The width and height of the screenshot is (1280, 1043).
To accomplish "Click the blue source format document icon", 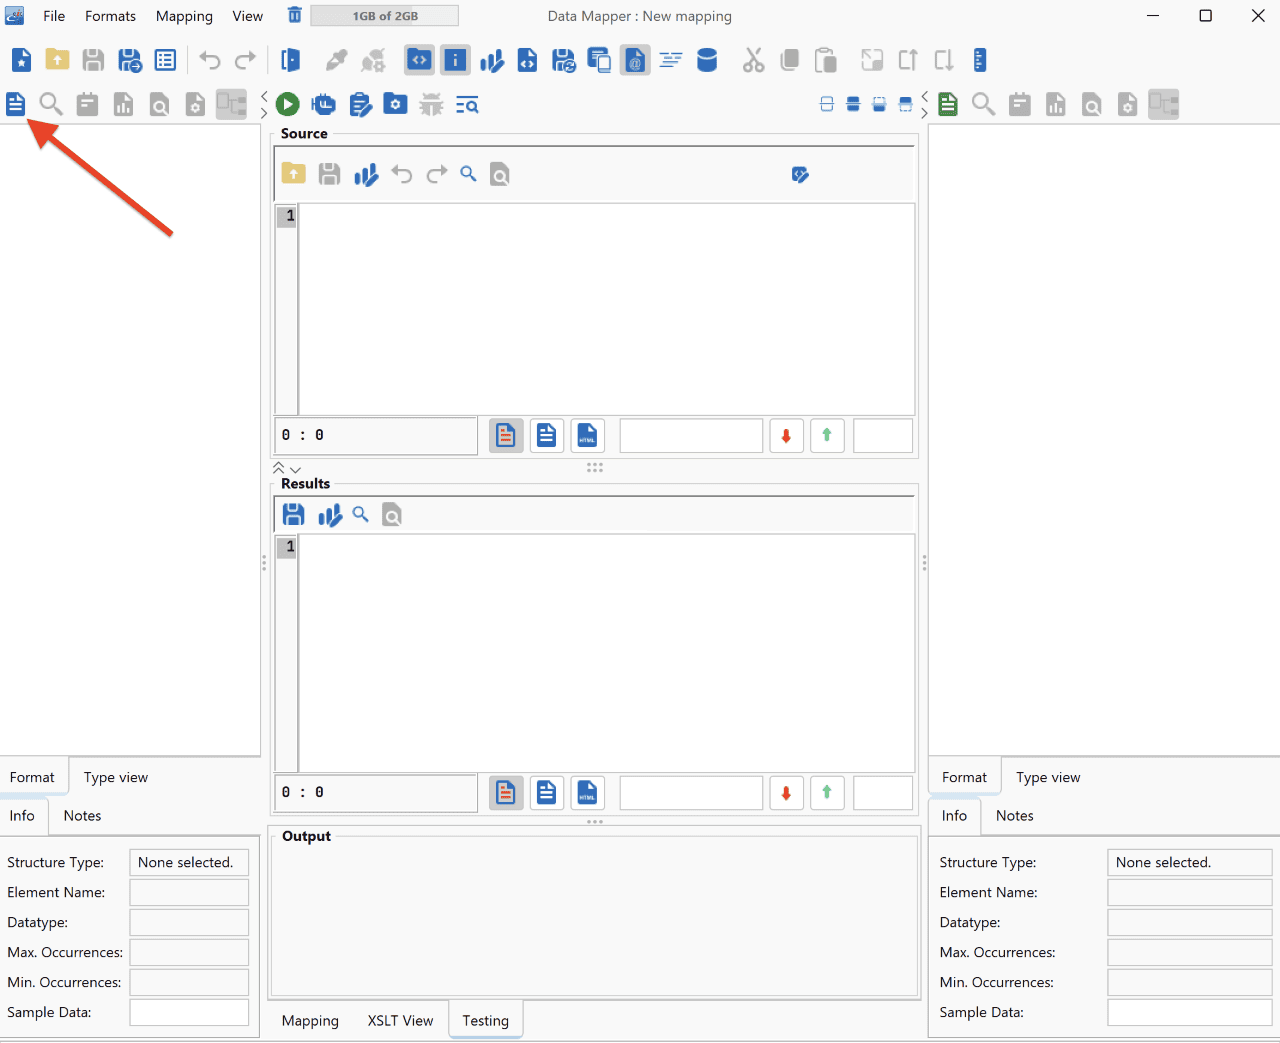I will [x=15, y=104].
